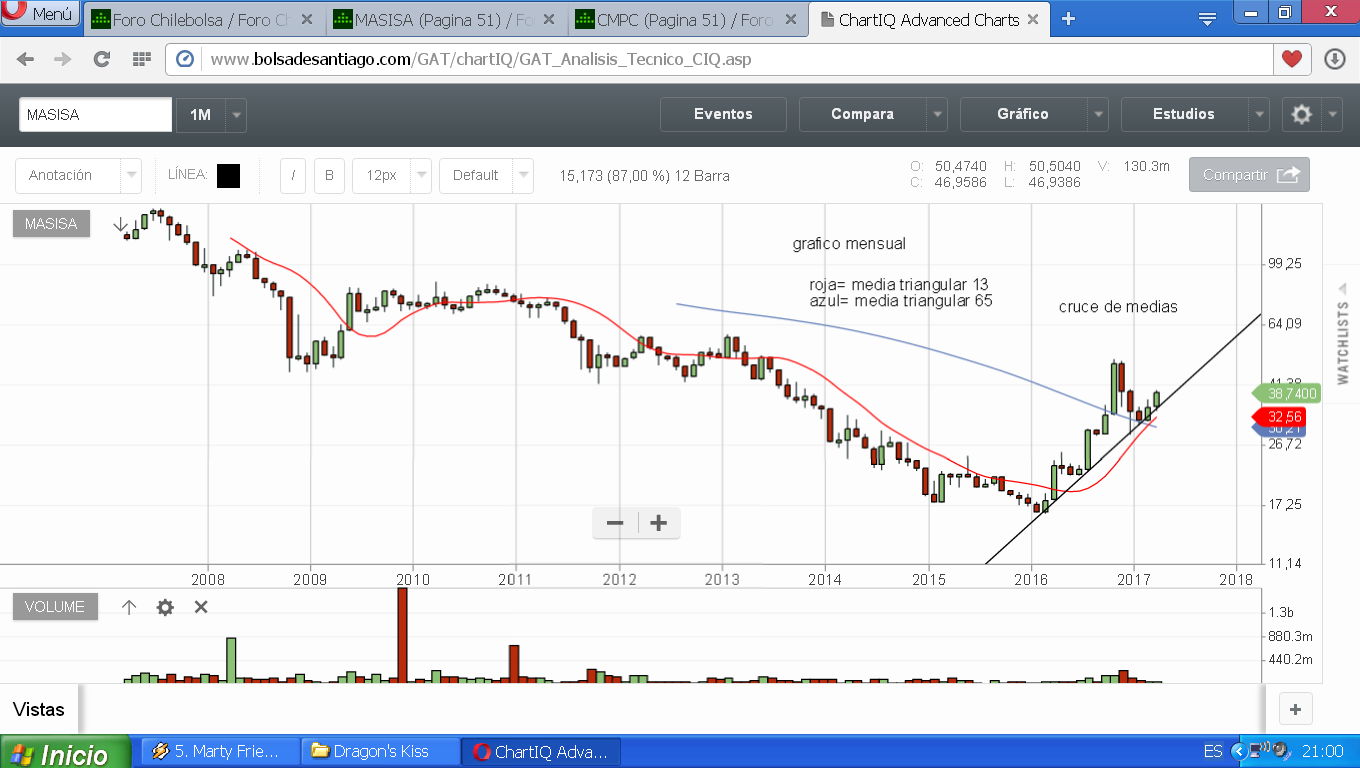Move the Volume panel up with arrow
The width and height of the screenshot is (1360, 768).
[129, 607]
